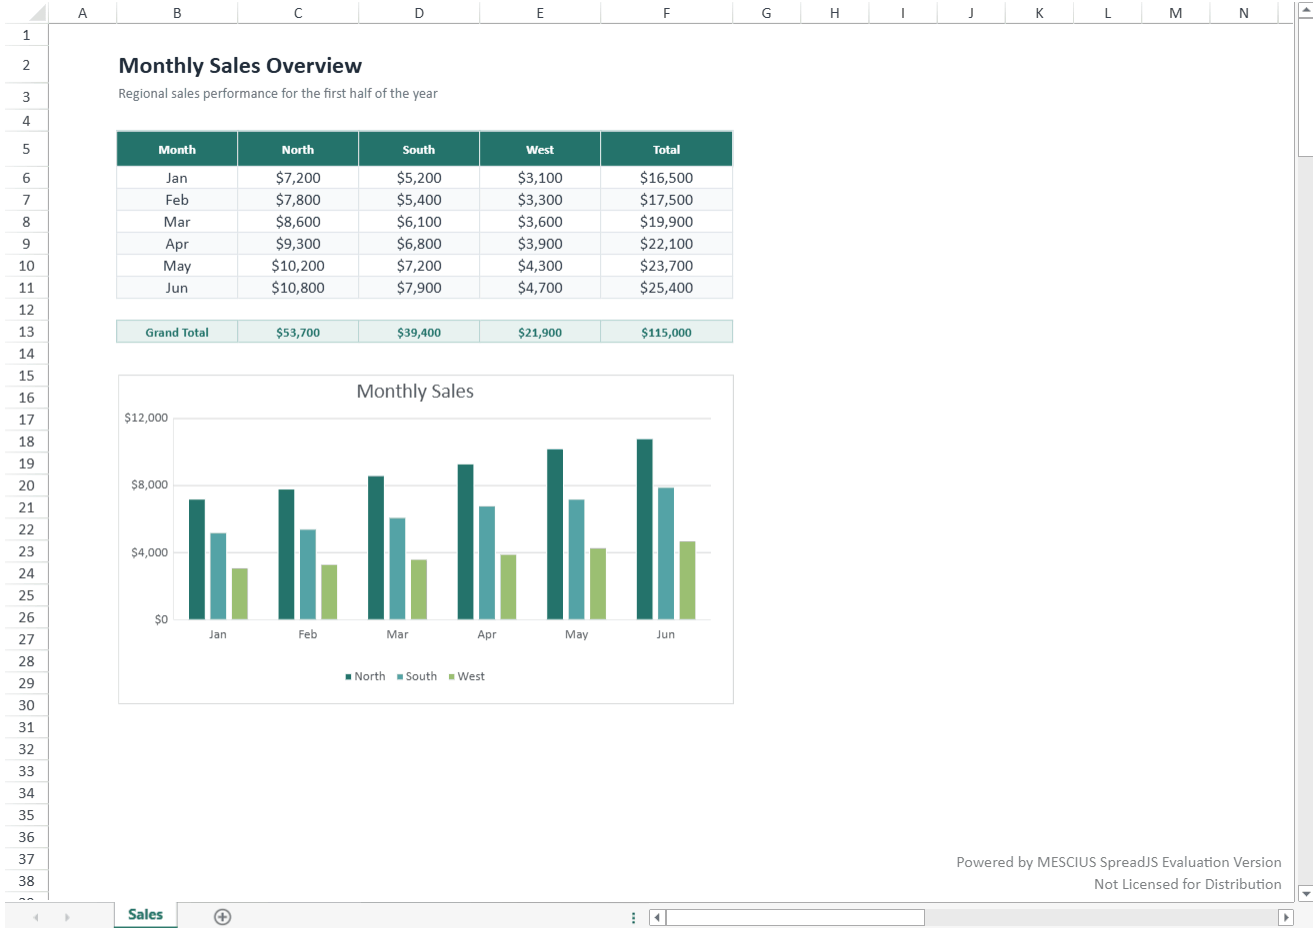The width and height of the screenshot is (1313, 928).
Task: Click the select-all corner triangle
Action: (x=37, y=13)
